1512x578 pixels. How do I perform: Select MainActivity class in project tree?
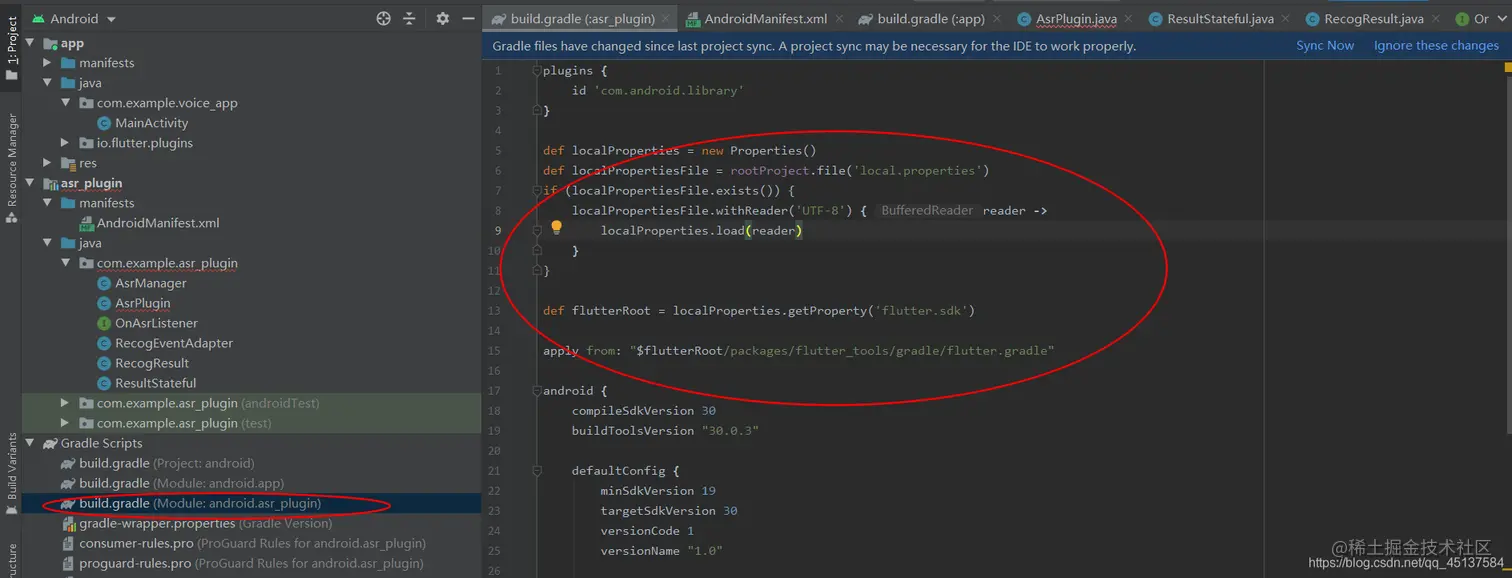[151, 123]
